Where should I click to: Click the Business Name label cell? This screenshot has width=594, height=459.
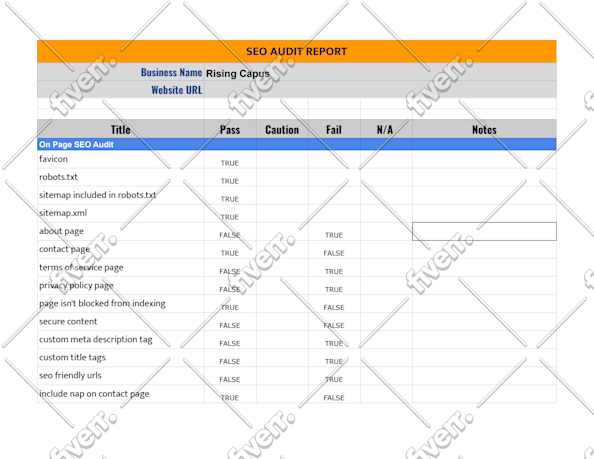click(121, 72)
